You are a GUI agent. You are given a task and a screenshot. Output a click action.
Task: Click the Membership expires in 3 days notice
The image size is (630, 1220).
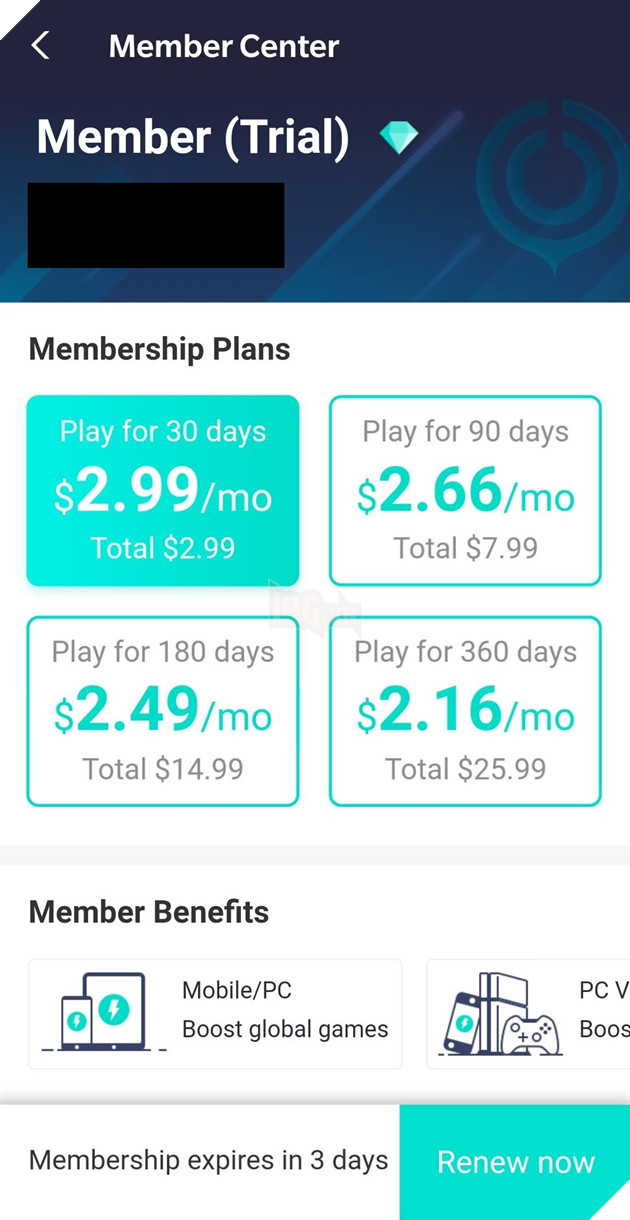click(208, 1161)
